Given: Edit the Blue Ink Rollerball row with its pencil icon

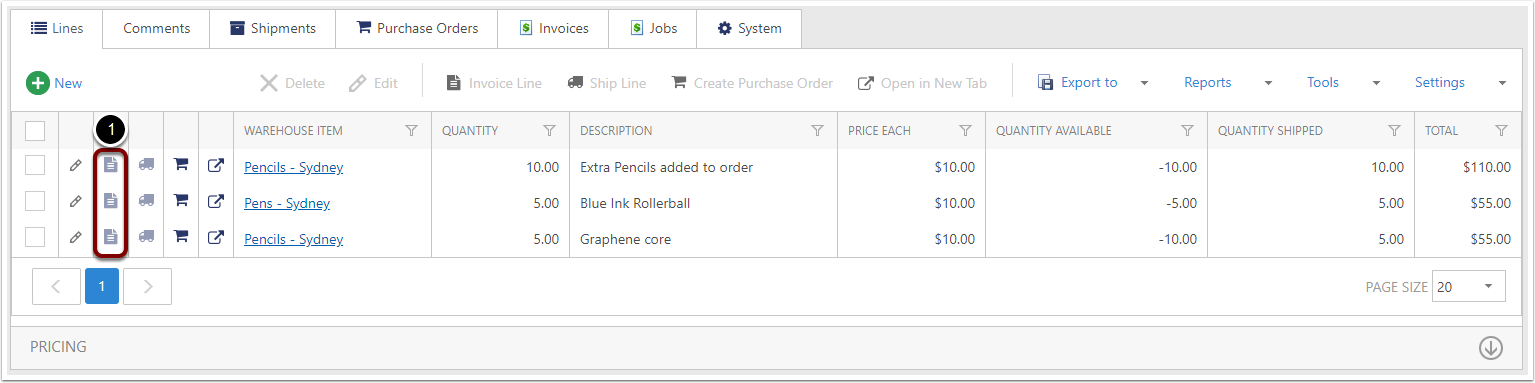Looking at the screenshot, I should (x=76, y=202).
